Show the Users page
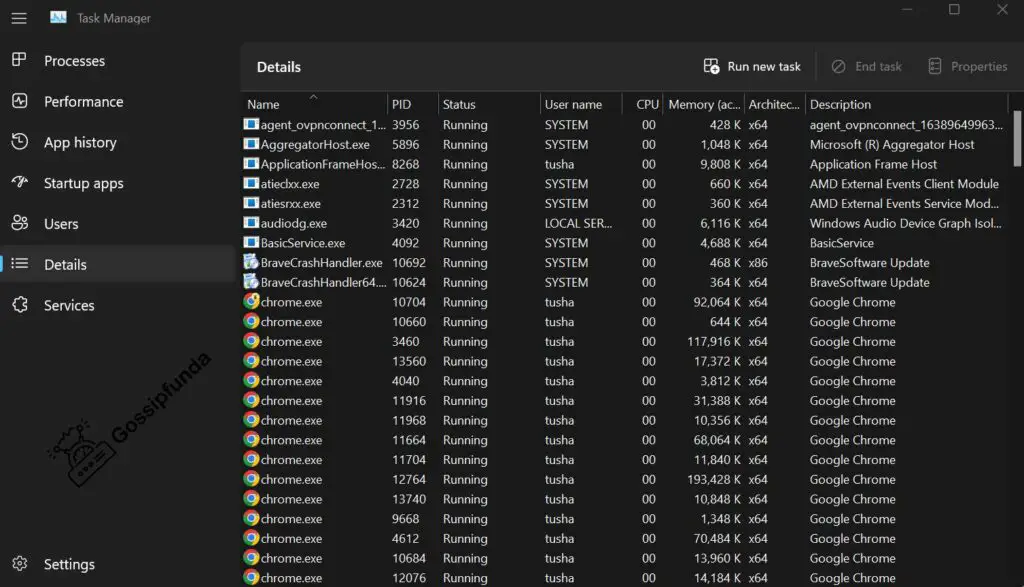This screenshot has width=1024, height=587. click(118, 224)
